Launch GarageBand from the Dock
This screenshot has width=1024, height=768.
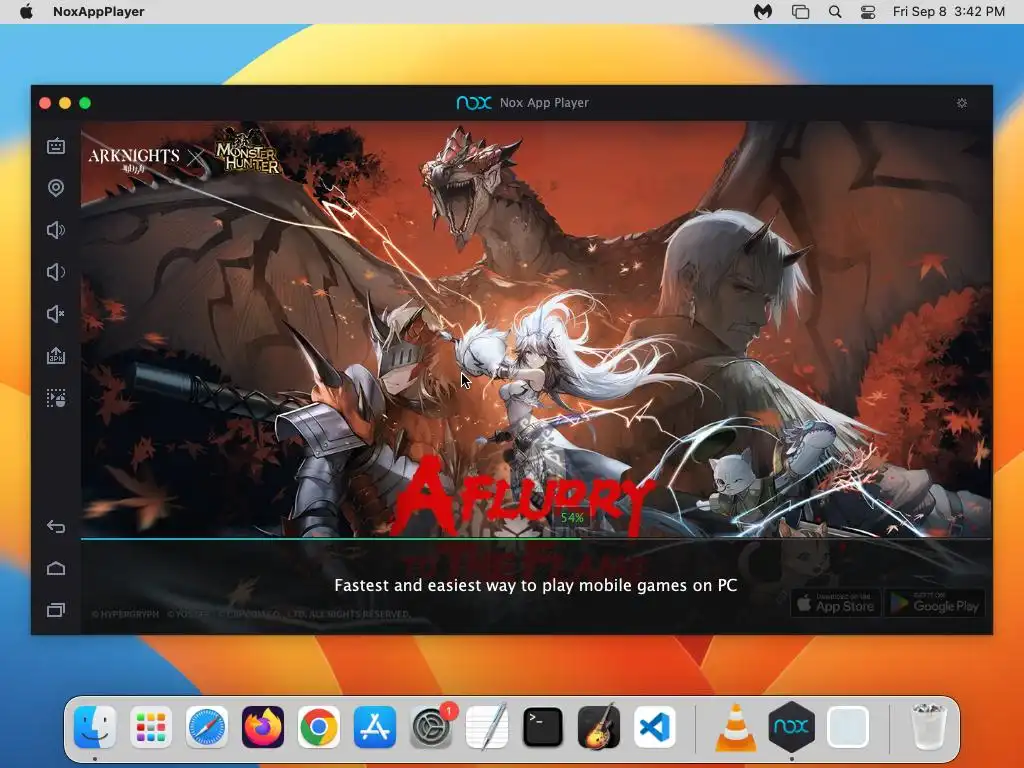click(x=599, y=727)
